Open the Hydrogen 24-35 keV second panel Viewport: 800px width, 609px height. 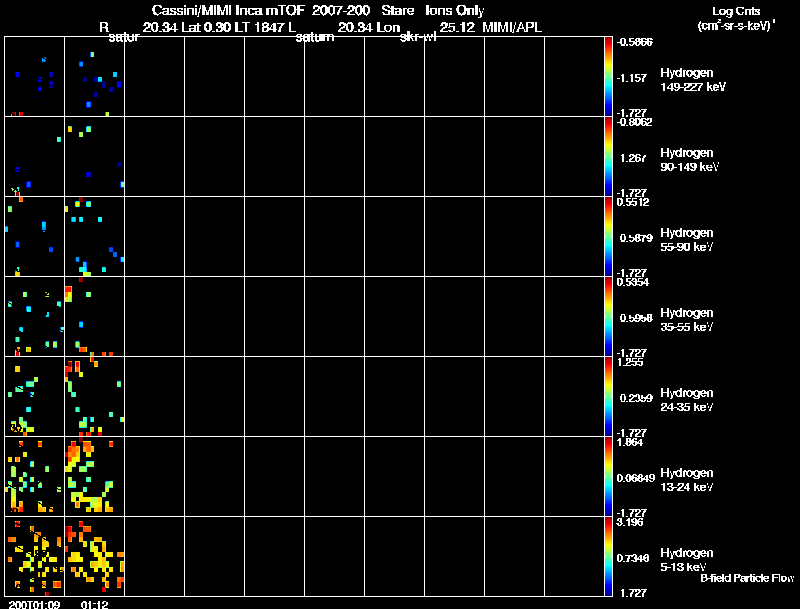click(94, 397)
